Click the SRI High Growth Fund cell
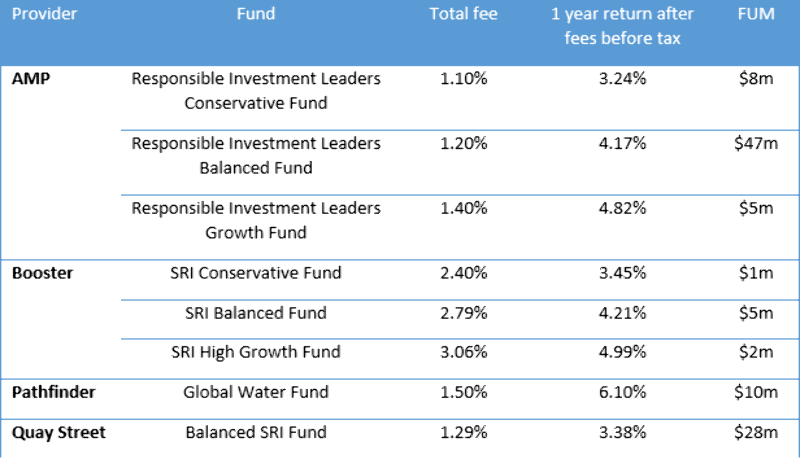 point(256,351)
